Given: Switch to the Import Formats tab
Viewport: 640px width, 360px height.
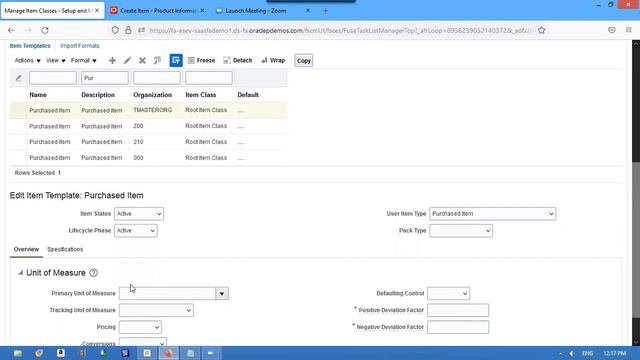Looking at the screenshot, I should click(x=80, y=46).
